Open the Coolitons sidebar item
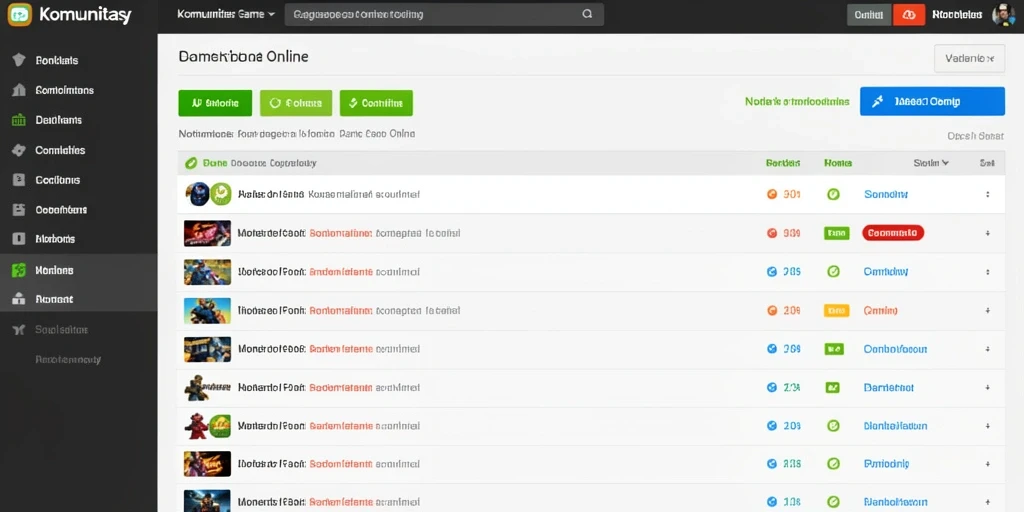 78,180
